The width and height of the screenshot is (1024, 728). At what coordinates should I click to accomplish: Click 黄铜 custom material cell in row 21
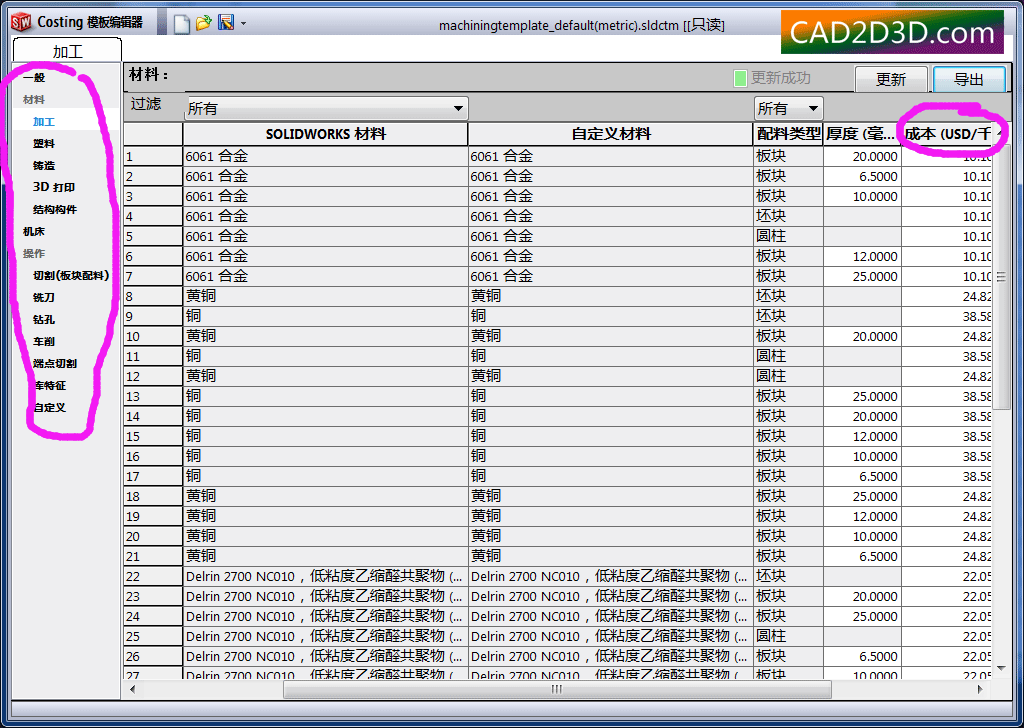pos(611,556)
